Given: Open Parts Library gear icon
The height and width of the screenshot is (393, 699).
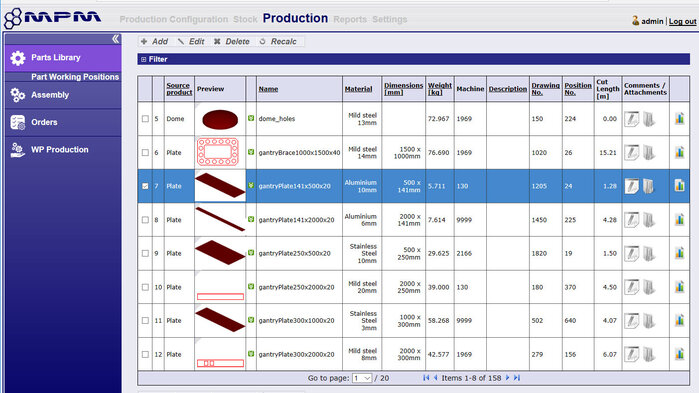Looking at the screenshot, I should tap(18, 58).
